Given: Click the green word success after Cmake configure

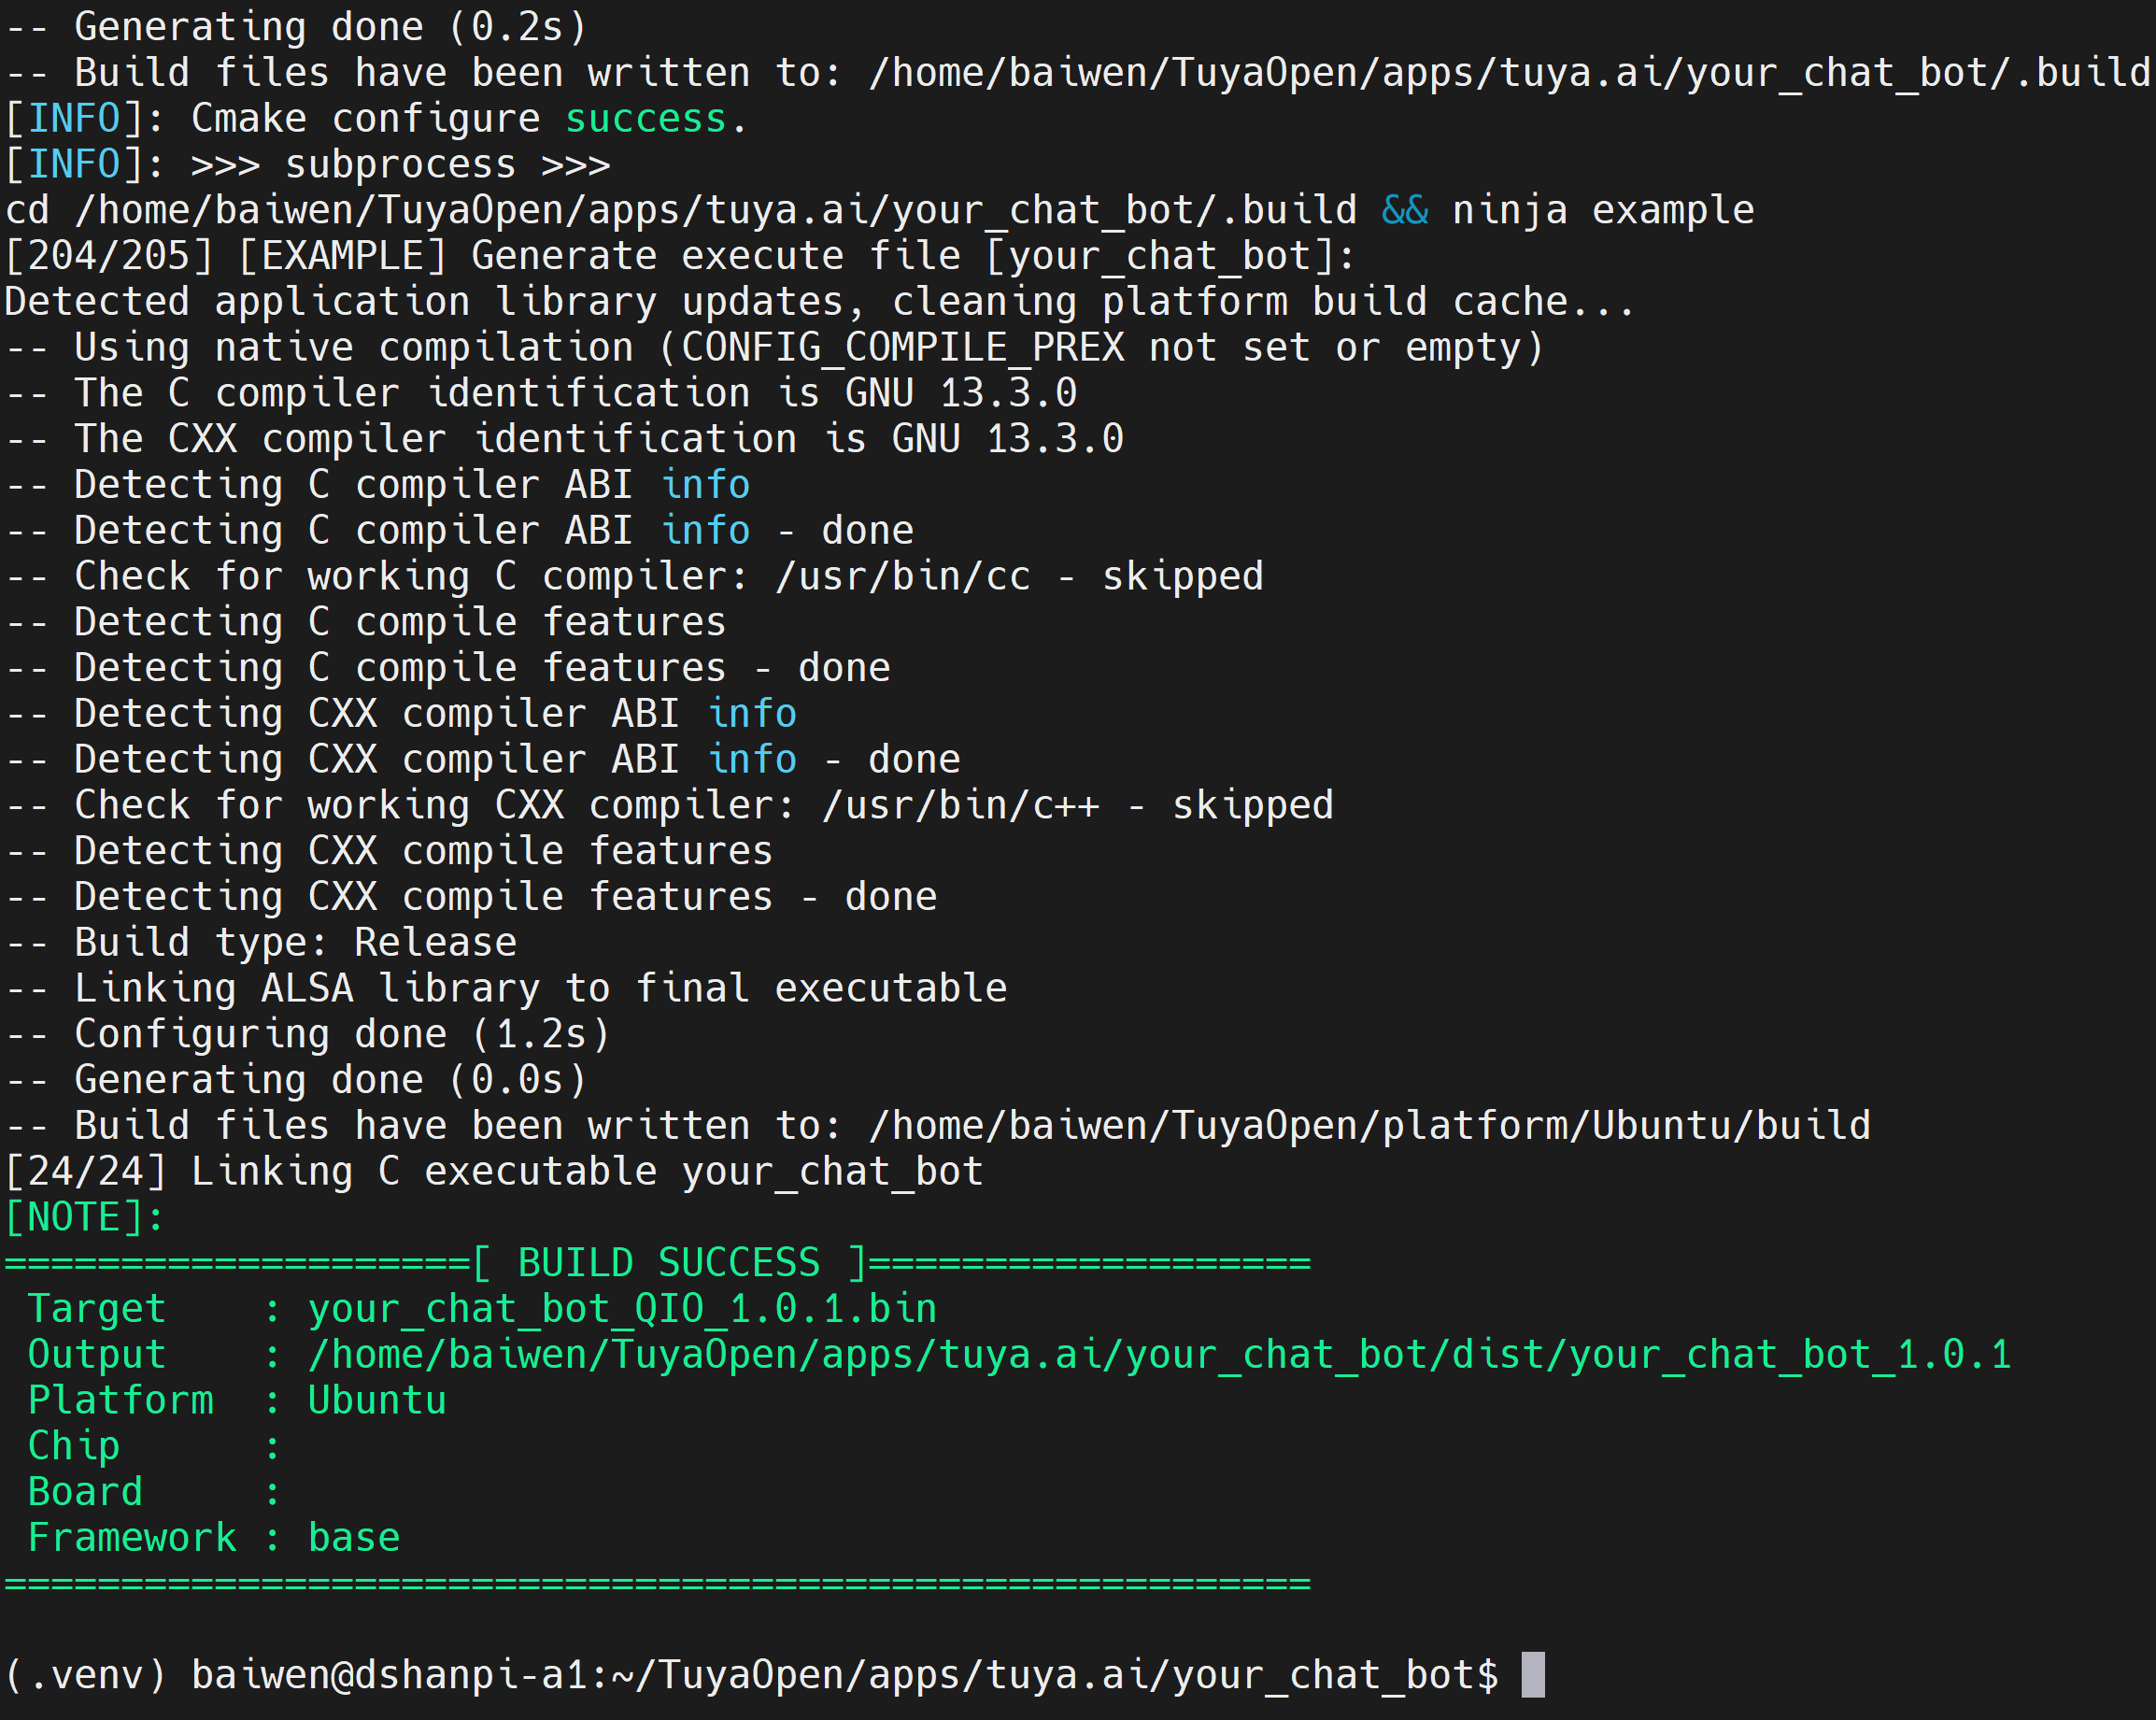Looking at the screenshot, I should point(645,119).
